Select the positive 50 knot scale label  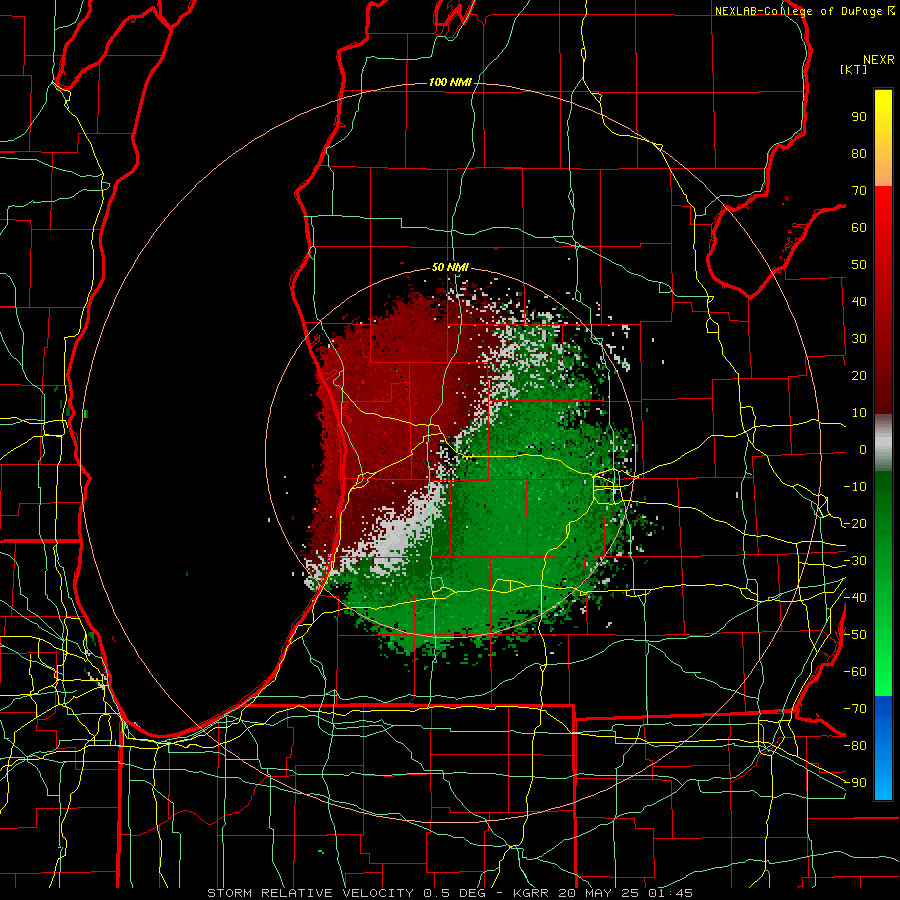[859, 265]
